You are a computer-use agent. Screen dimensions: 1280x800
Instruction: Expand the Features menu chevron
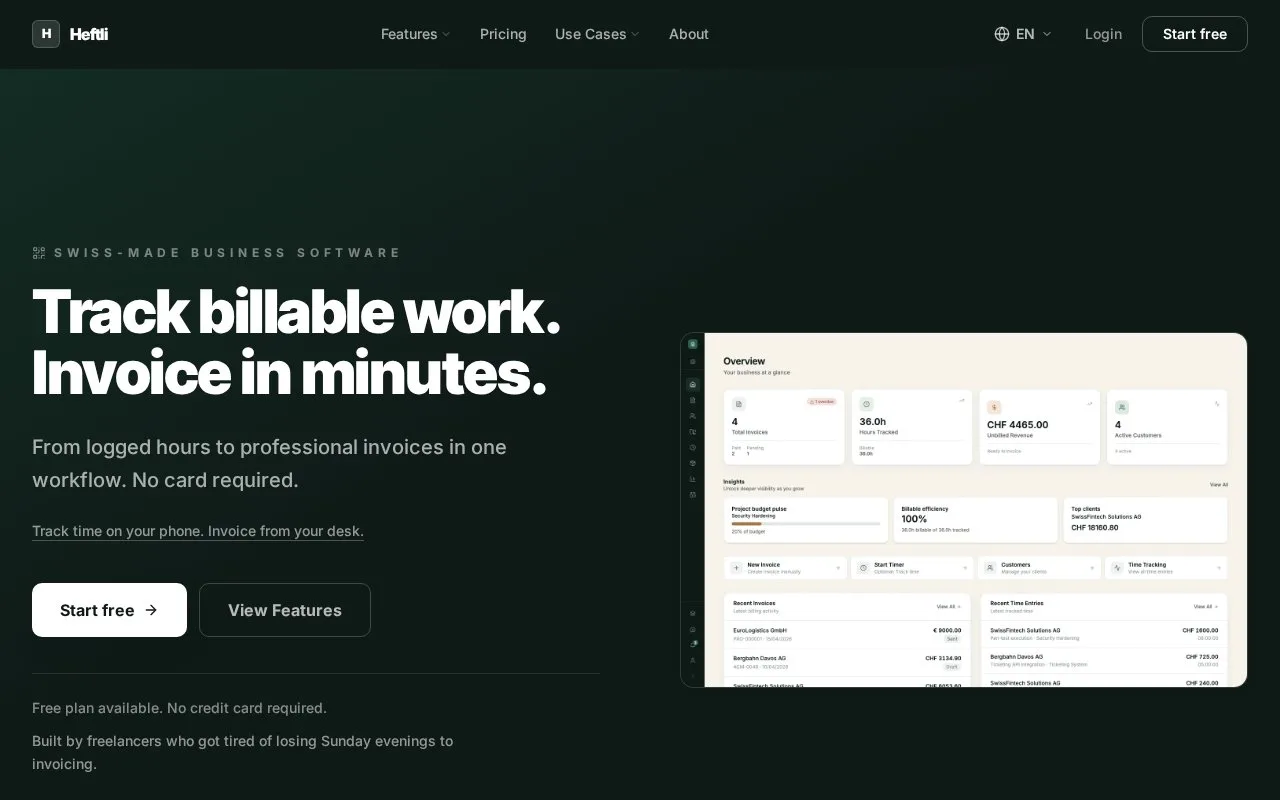446,34
